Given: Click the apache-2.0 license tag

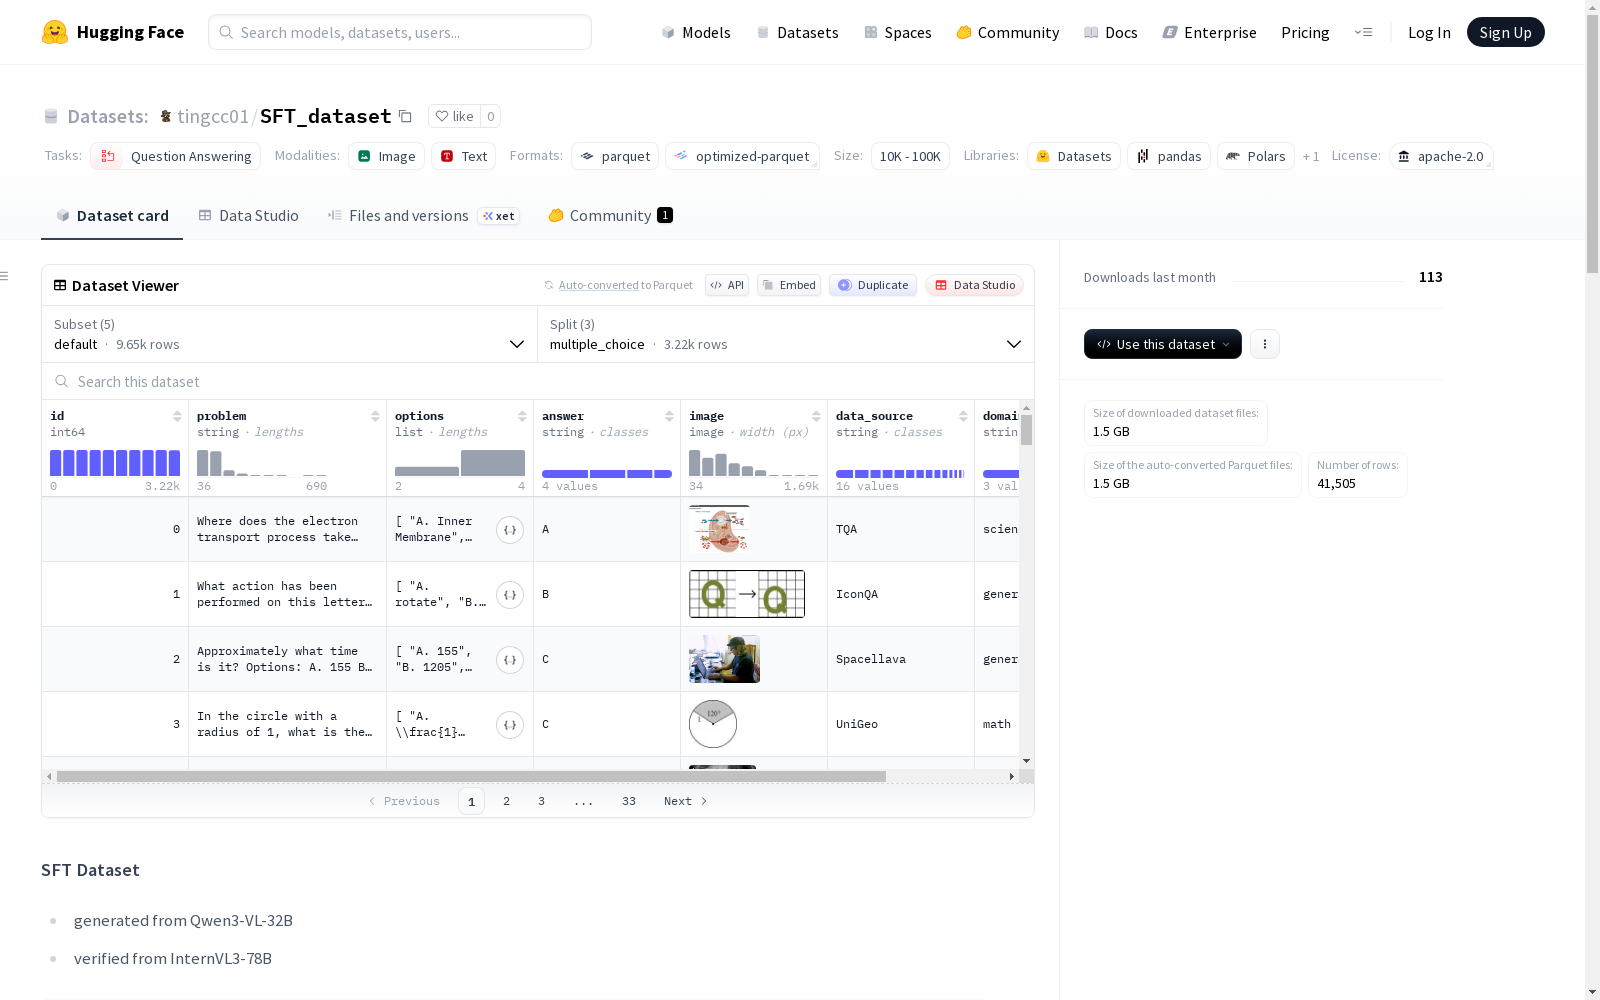Looking at the screenshot, I should pos(1441,156).
